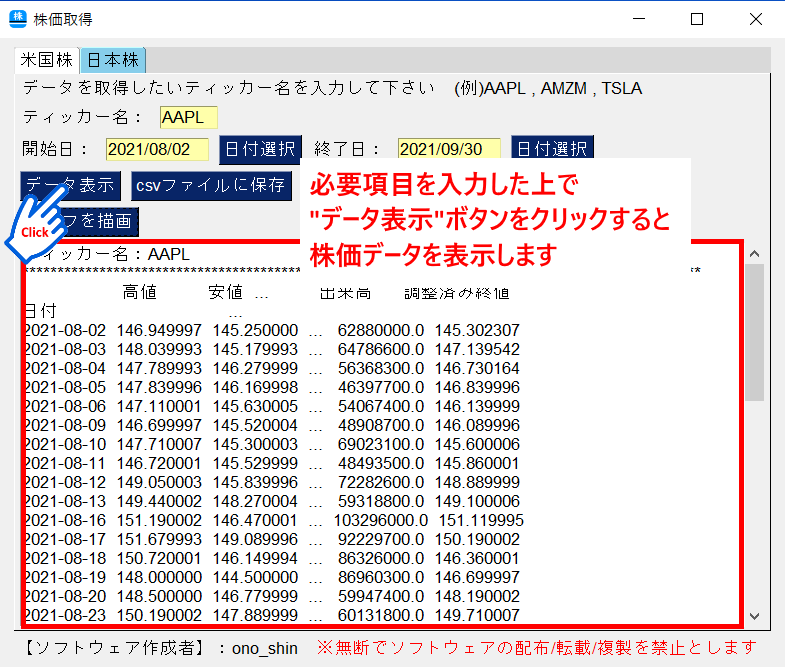Click the author name ono_shin
The height and width of the screenshot is (667, 785).
pyautogui.click(x=265, y=649)
